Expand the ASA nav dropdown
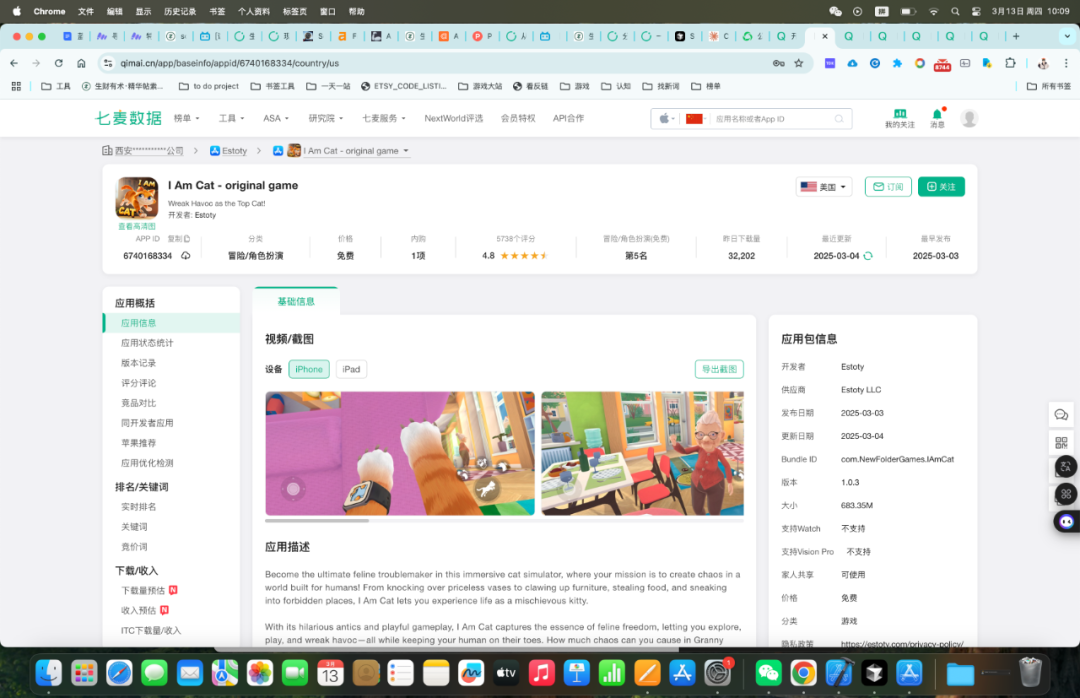 pos(276,119)
